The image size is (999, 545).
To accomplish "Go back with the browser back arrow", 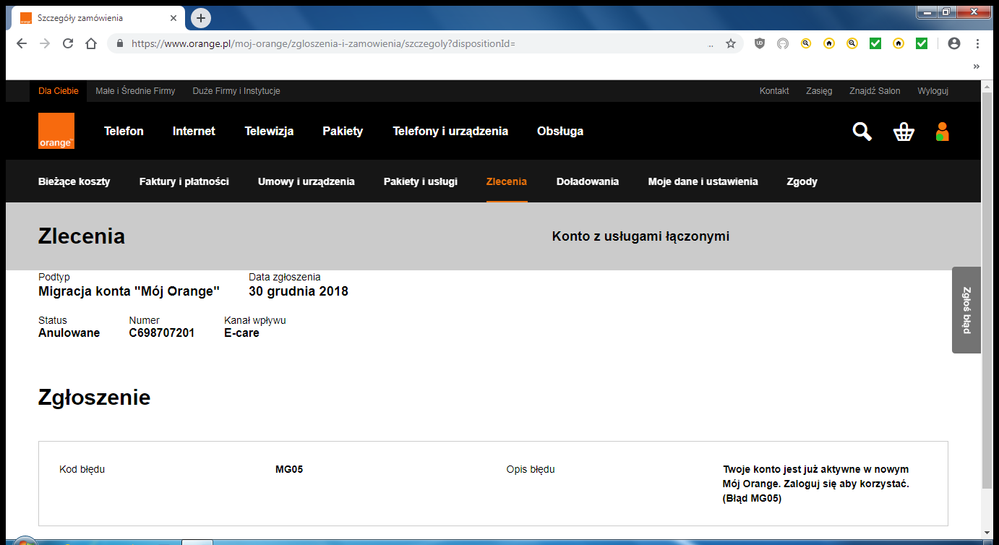I will click(x=22, y=43).
